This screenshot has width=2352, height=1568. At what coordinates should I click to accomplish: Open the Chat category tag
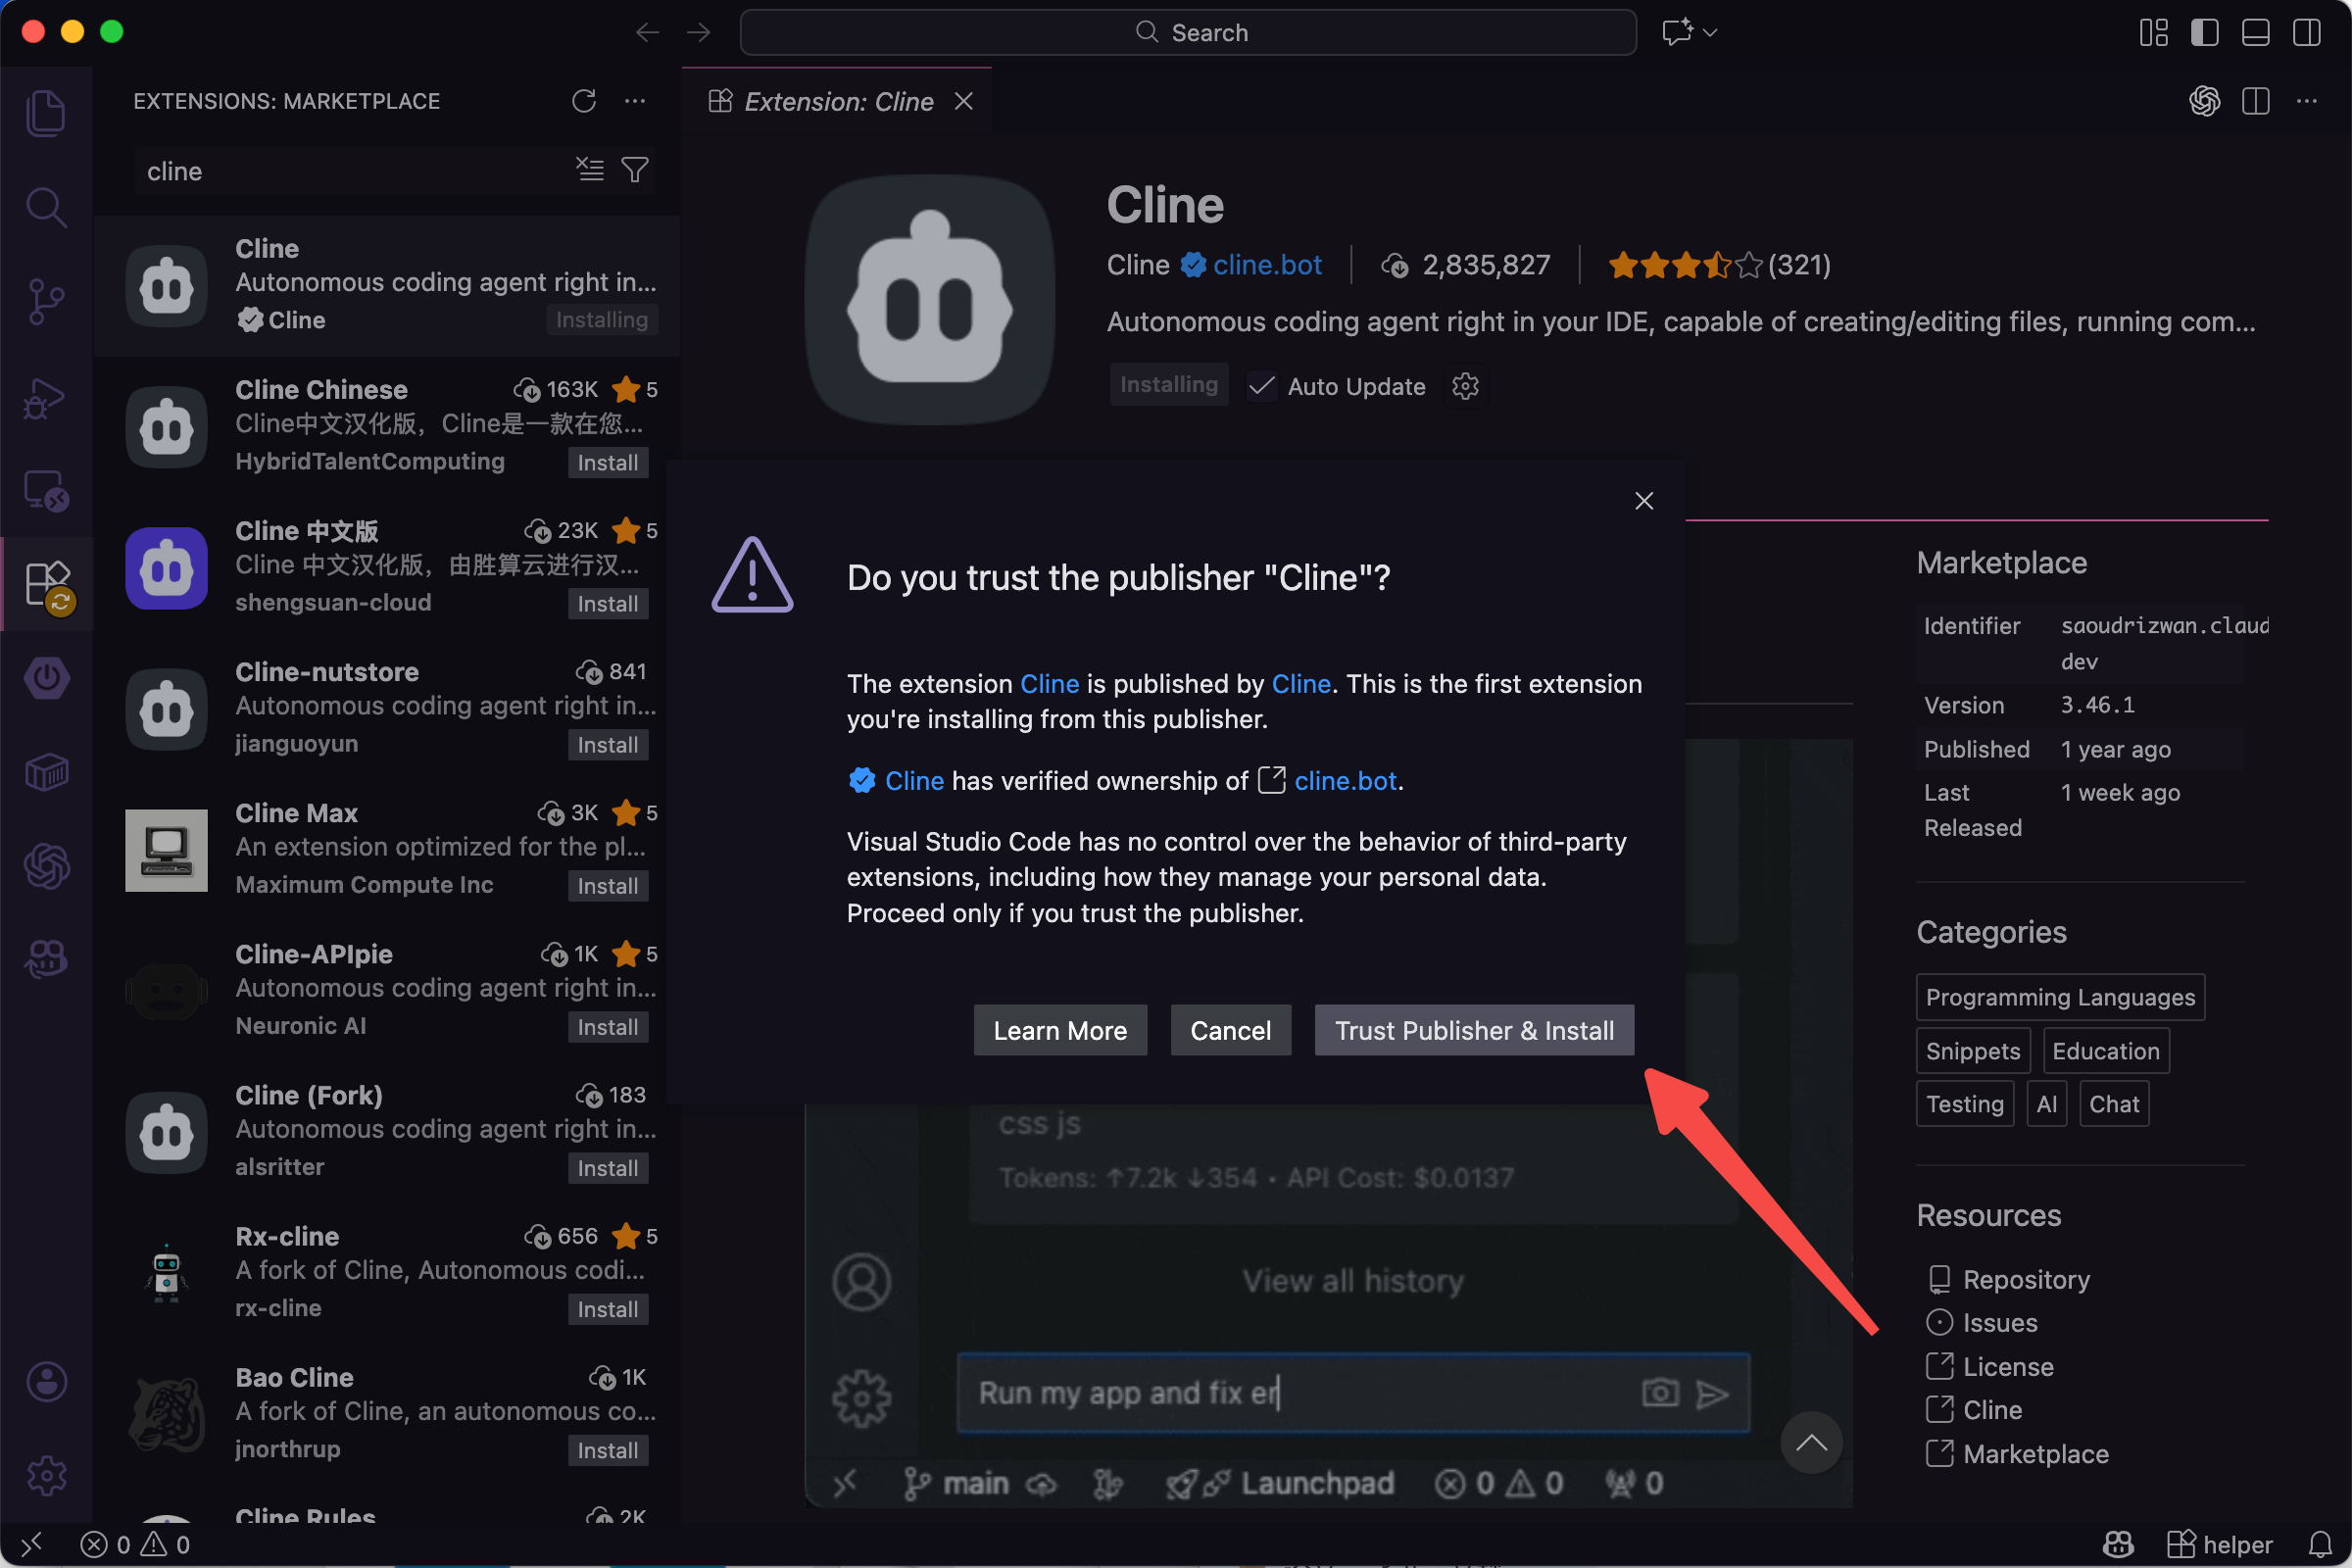tap(2114, 1104)
